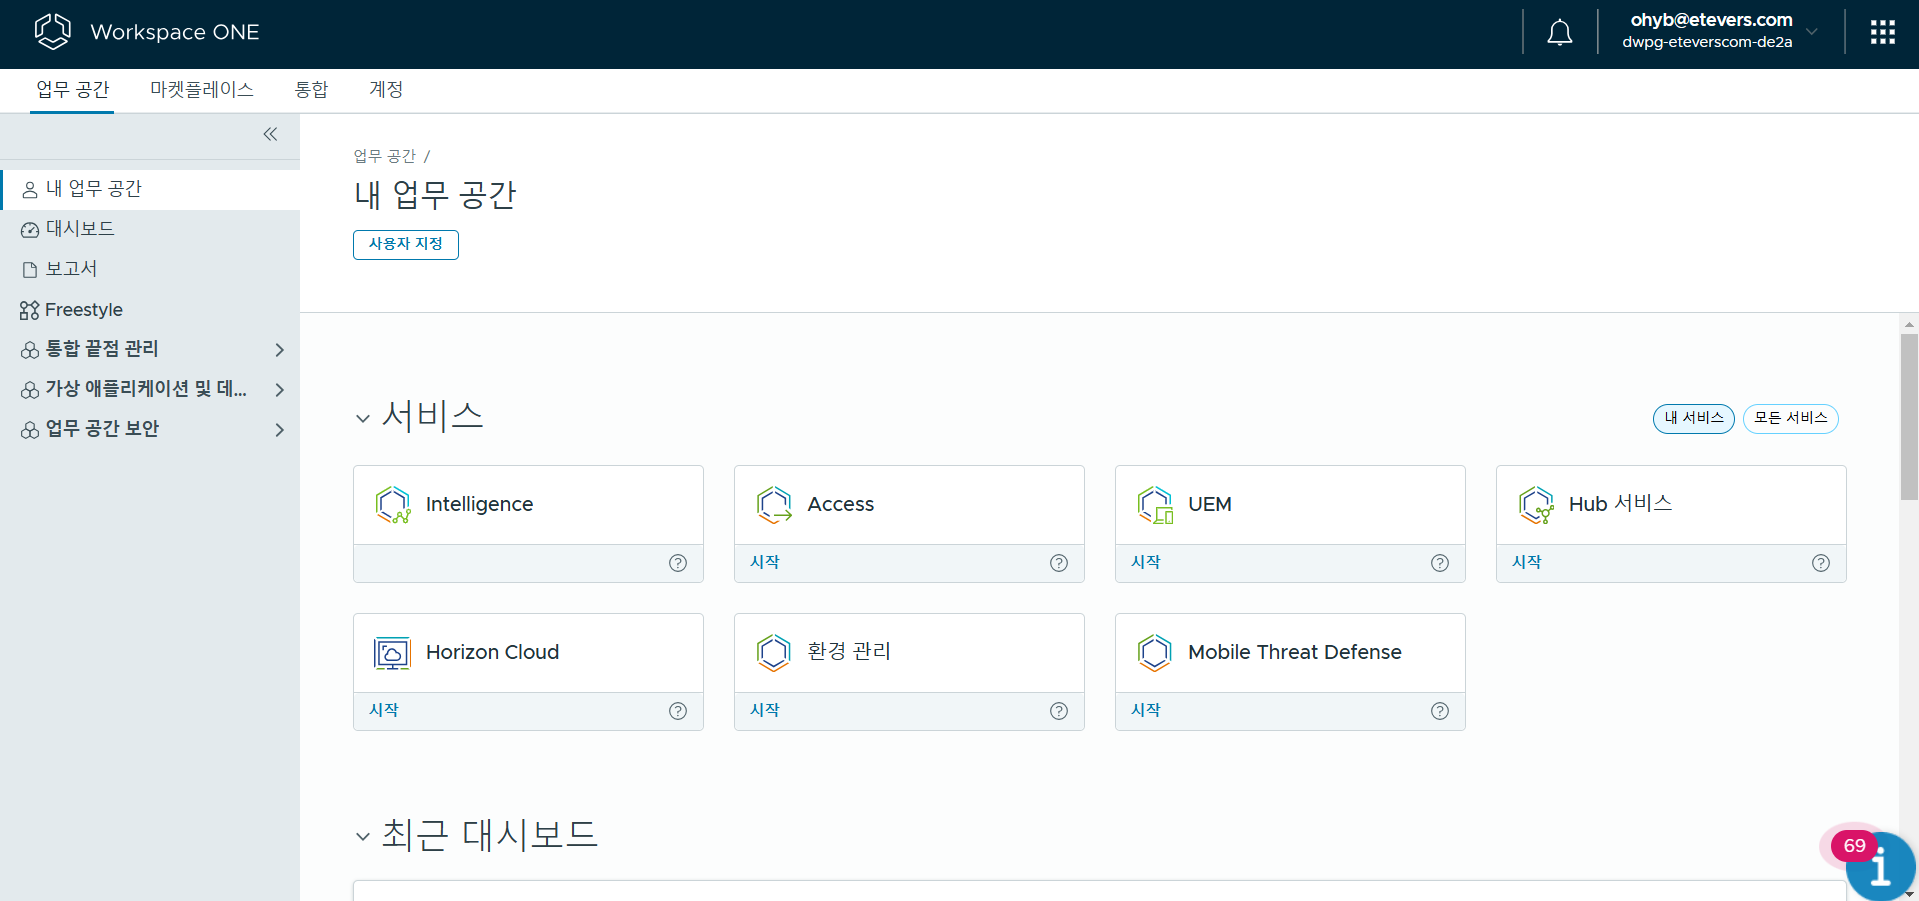Image resolution: width=1919 pixels, height=901 pixels.
Task: Collapse the sidebar with double-chevron icon
Action: [270, 134]
